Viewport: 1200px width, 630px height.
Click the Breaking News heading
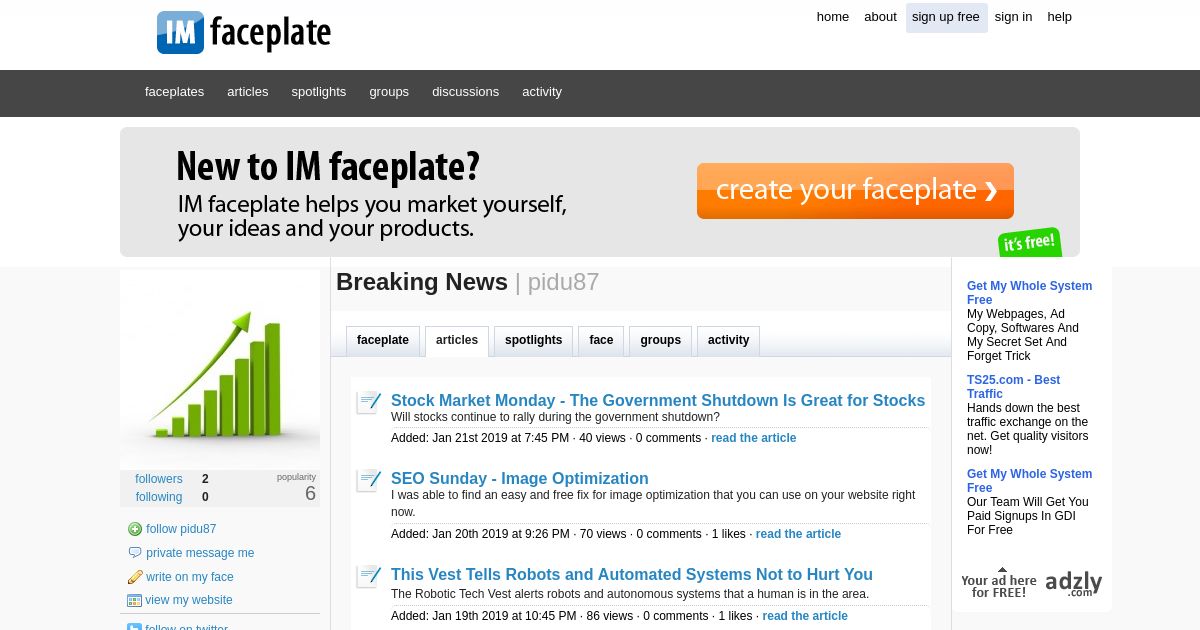click(422, 282)
